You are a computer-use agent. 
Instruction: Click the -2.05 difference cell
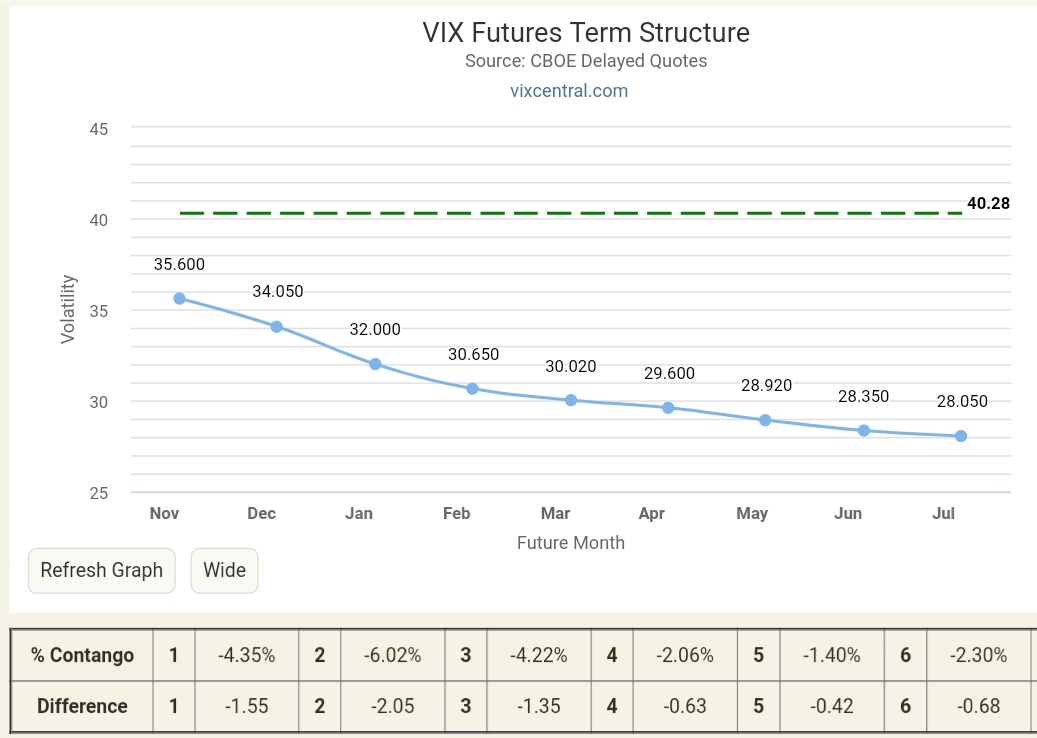point(395,706)
